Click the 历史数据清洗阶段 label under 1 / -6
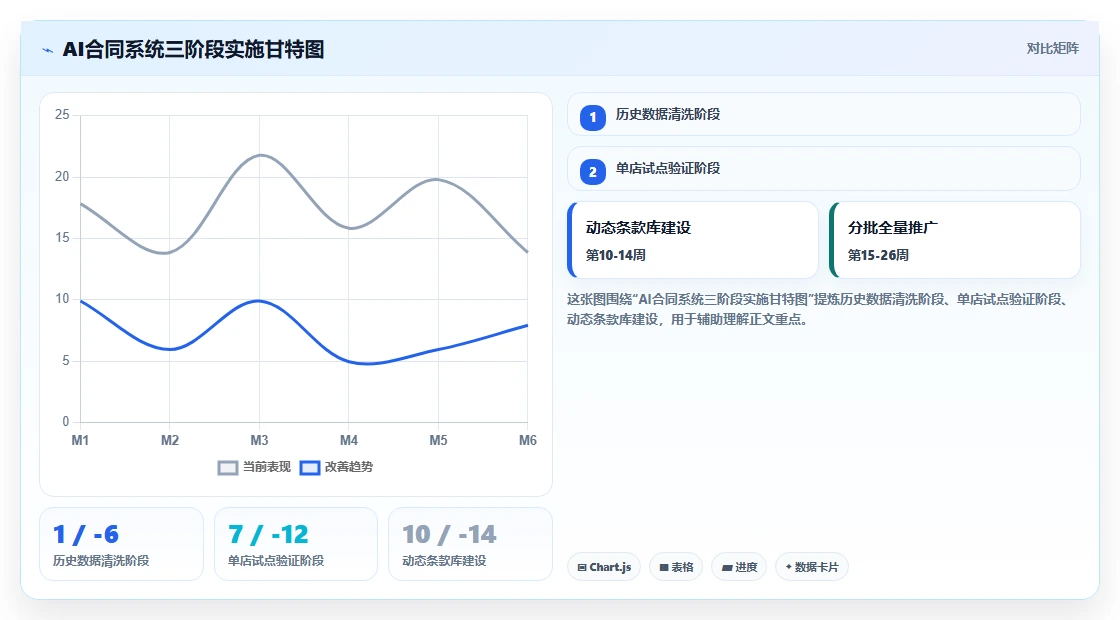 click(x=101, y=561)
